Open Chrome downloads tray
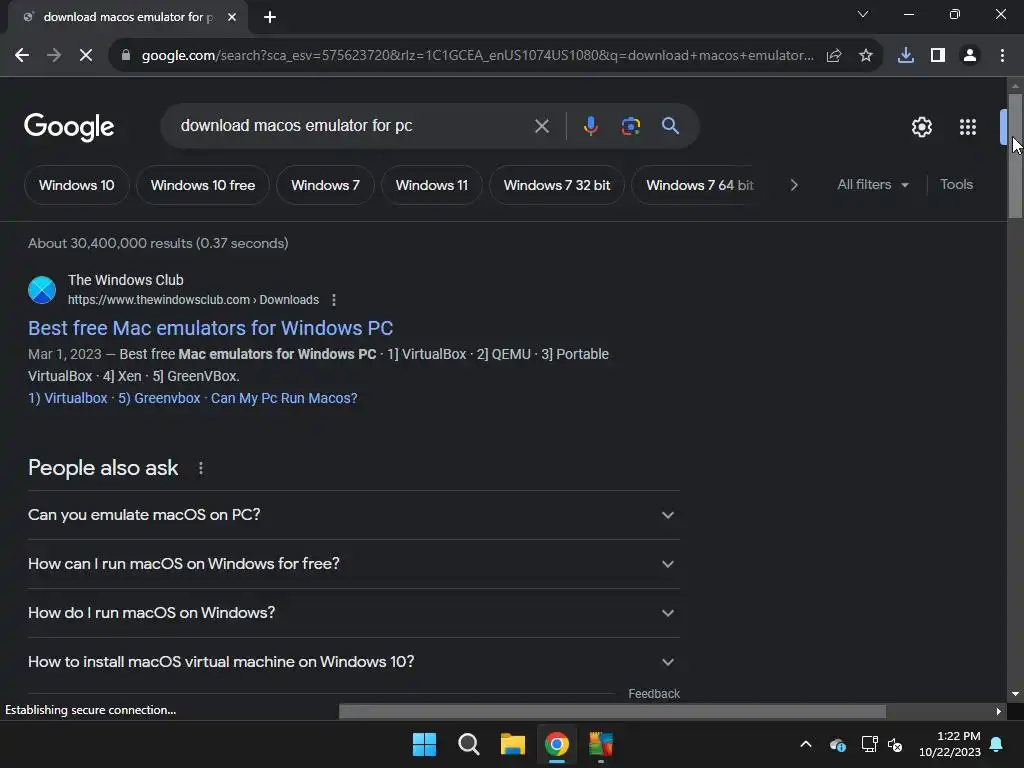 [x=905, y=56]
